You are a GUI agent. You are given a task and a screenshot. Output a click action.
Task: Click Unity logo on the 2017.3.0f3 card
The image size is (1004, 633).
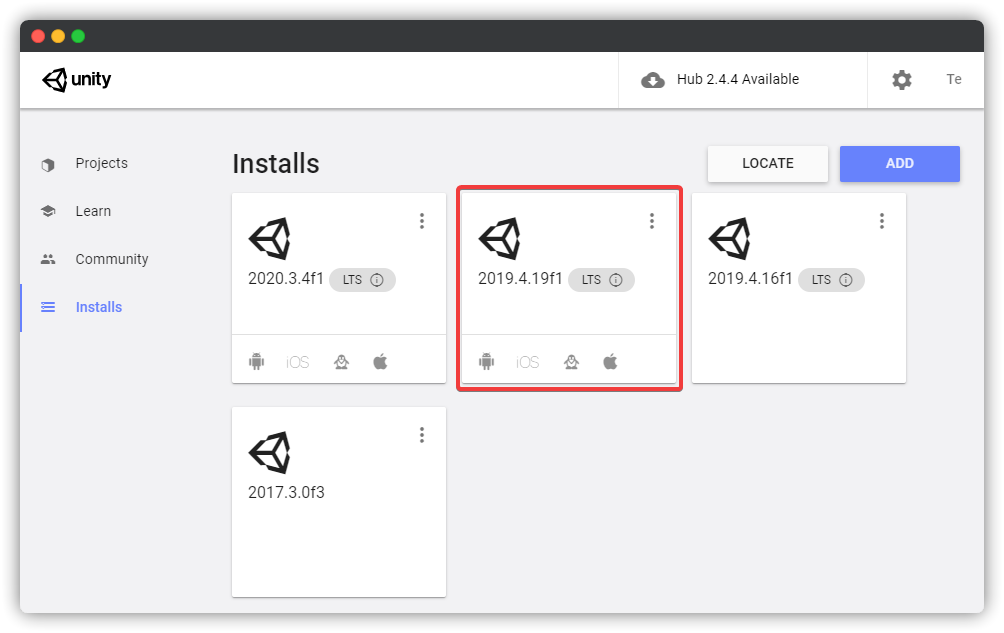[270, 453]
